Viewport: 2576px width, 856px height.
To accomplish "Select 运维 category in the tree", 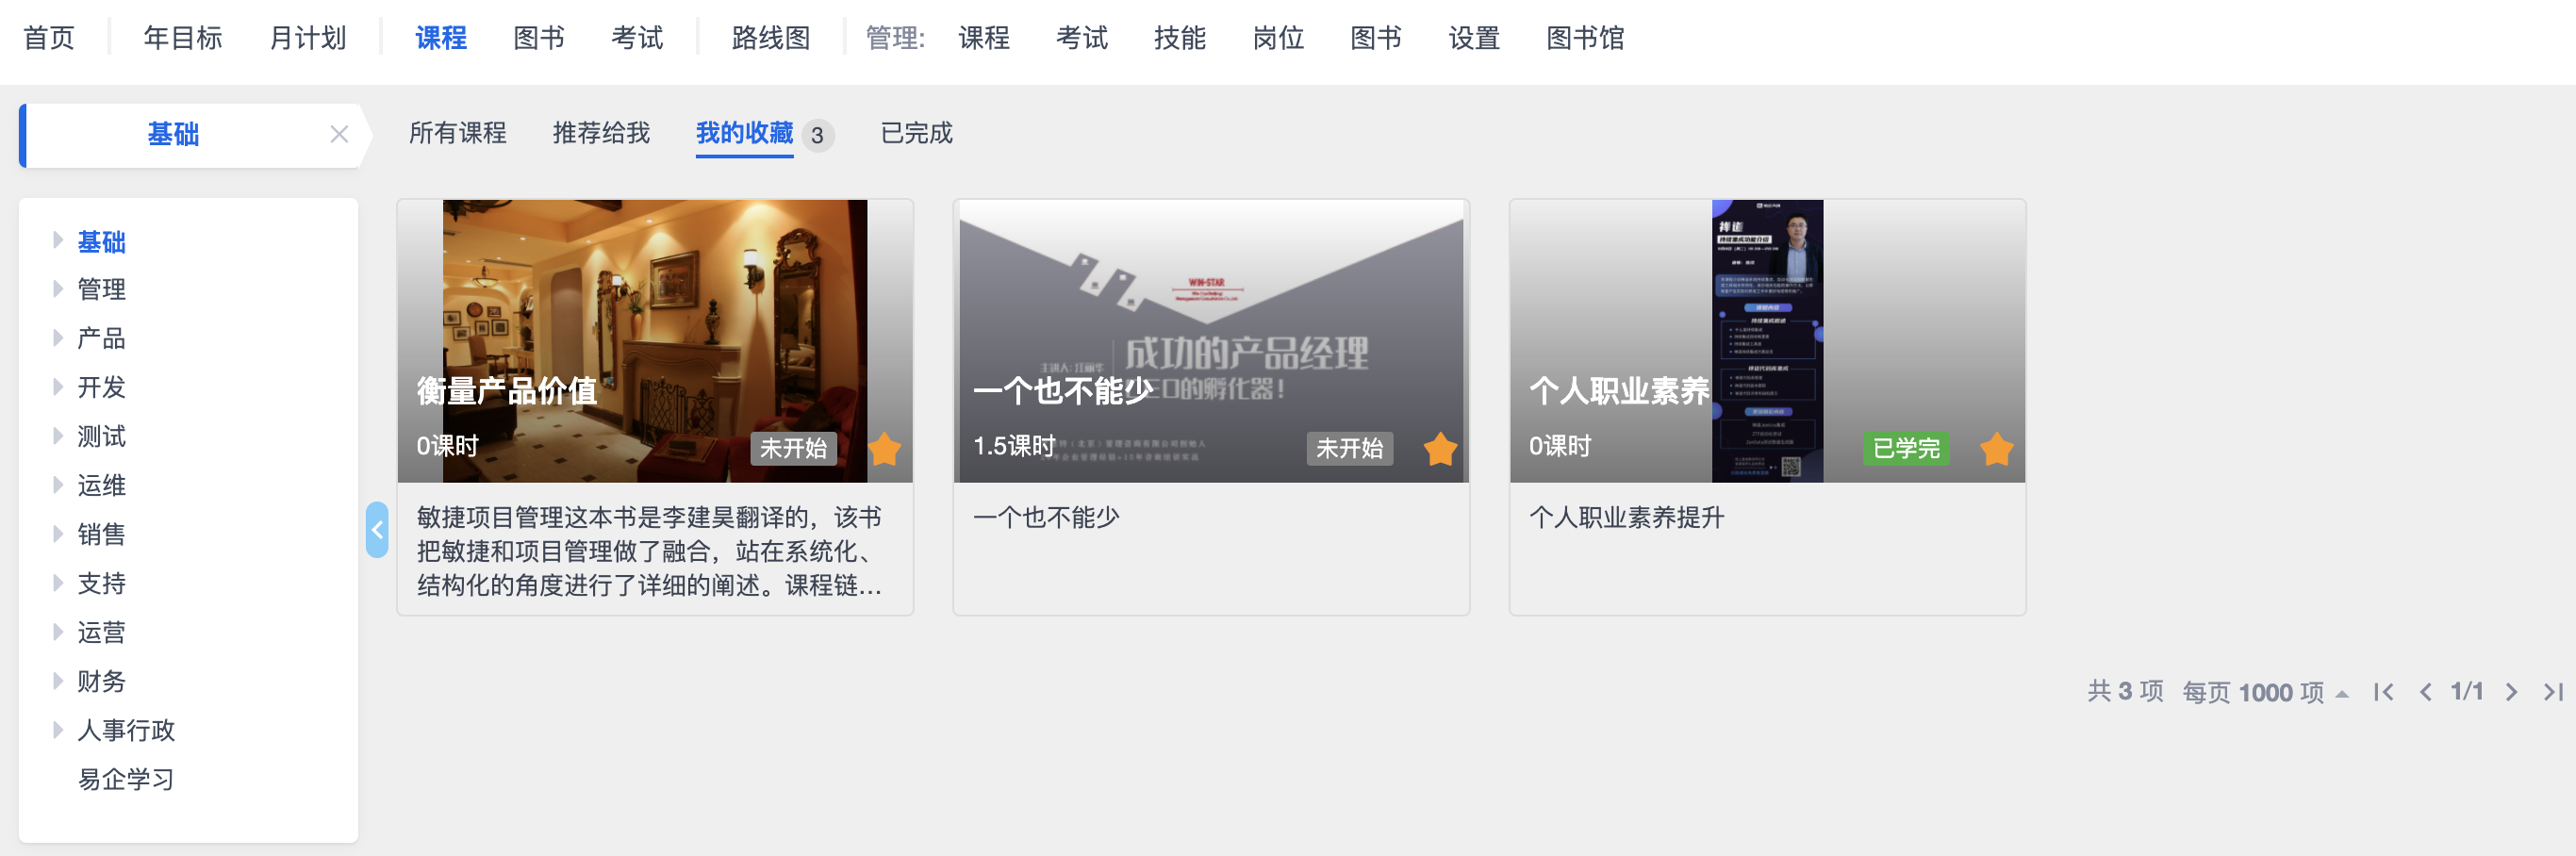I will pyautogui.click(x=101, y=486).
